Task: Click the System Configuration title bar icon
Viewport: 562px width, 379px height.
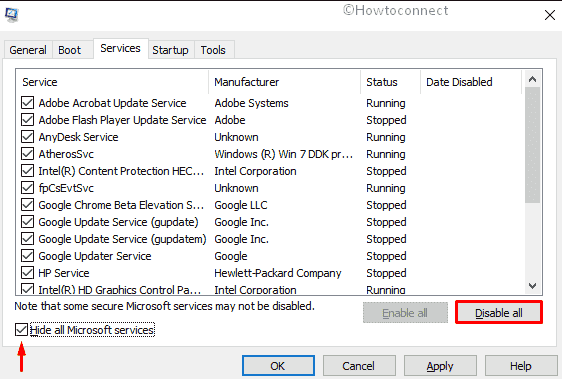Action: 11,15
